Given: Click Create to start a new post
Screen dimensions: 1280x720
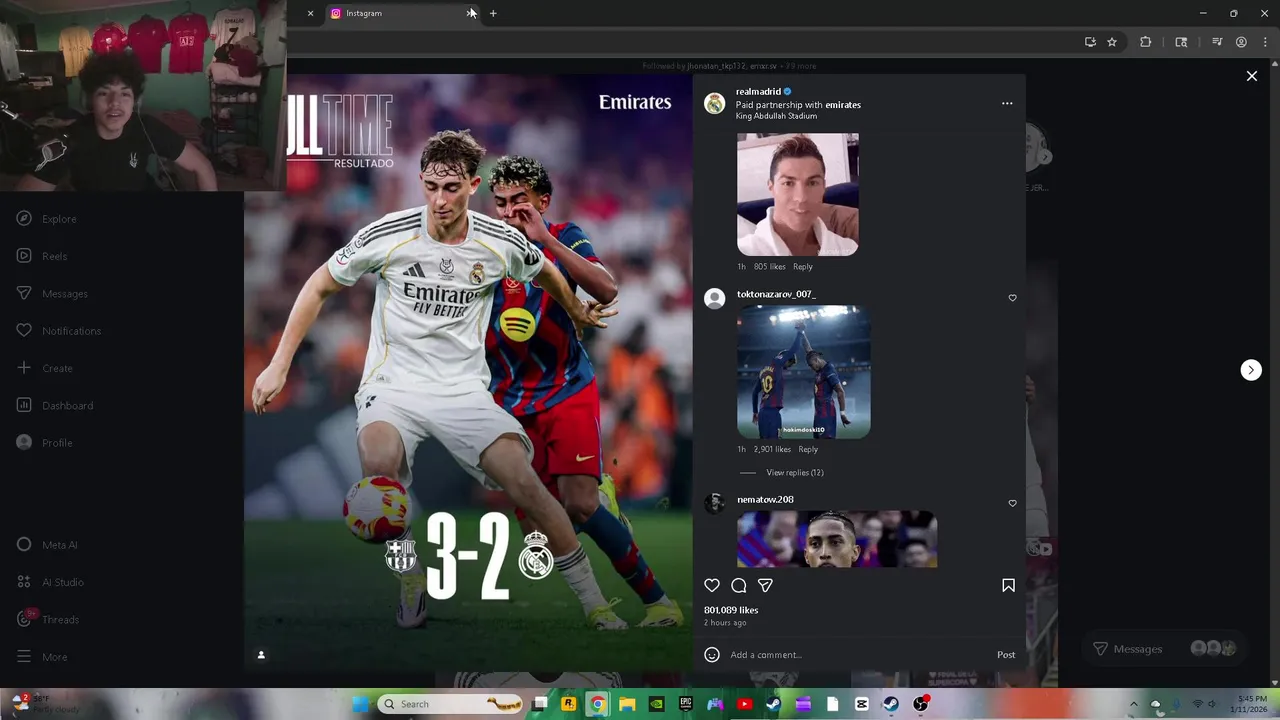Looking at the screenshot, I should point(45,368).
